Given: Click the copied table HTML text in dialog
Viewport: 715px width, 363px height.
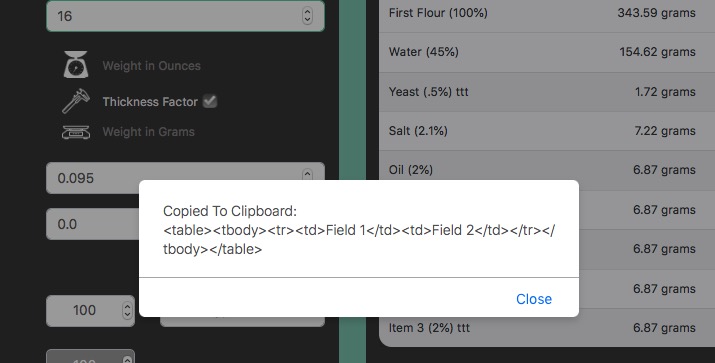Looking at the screenshot, I should 359,239.
